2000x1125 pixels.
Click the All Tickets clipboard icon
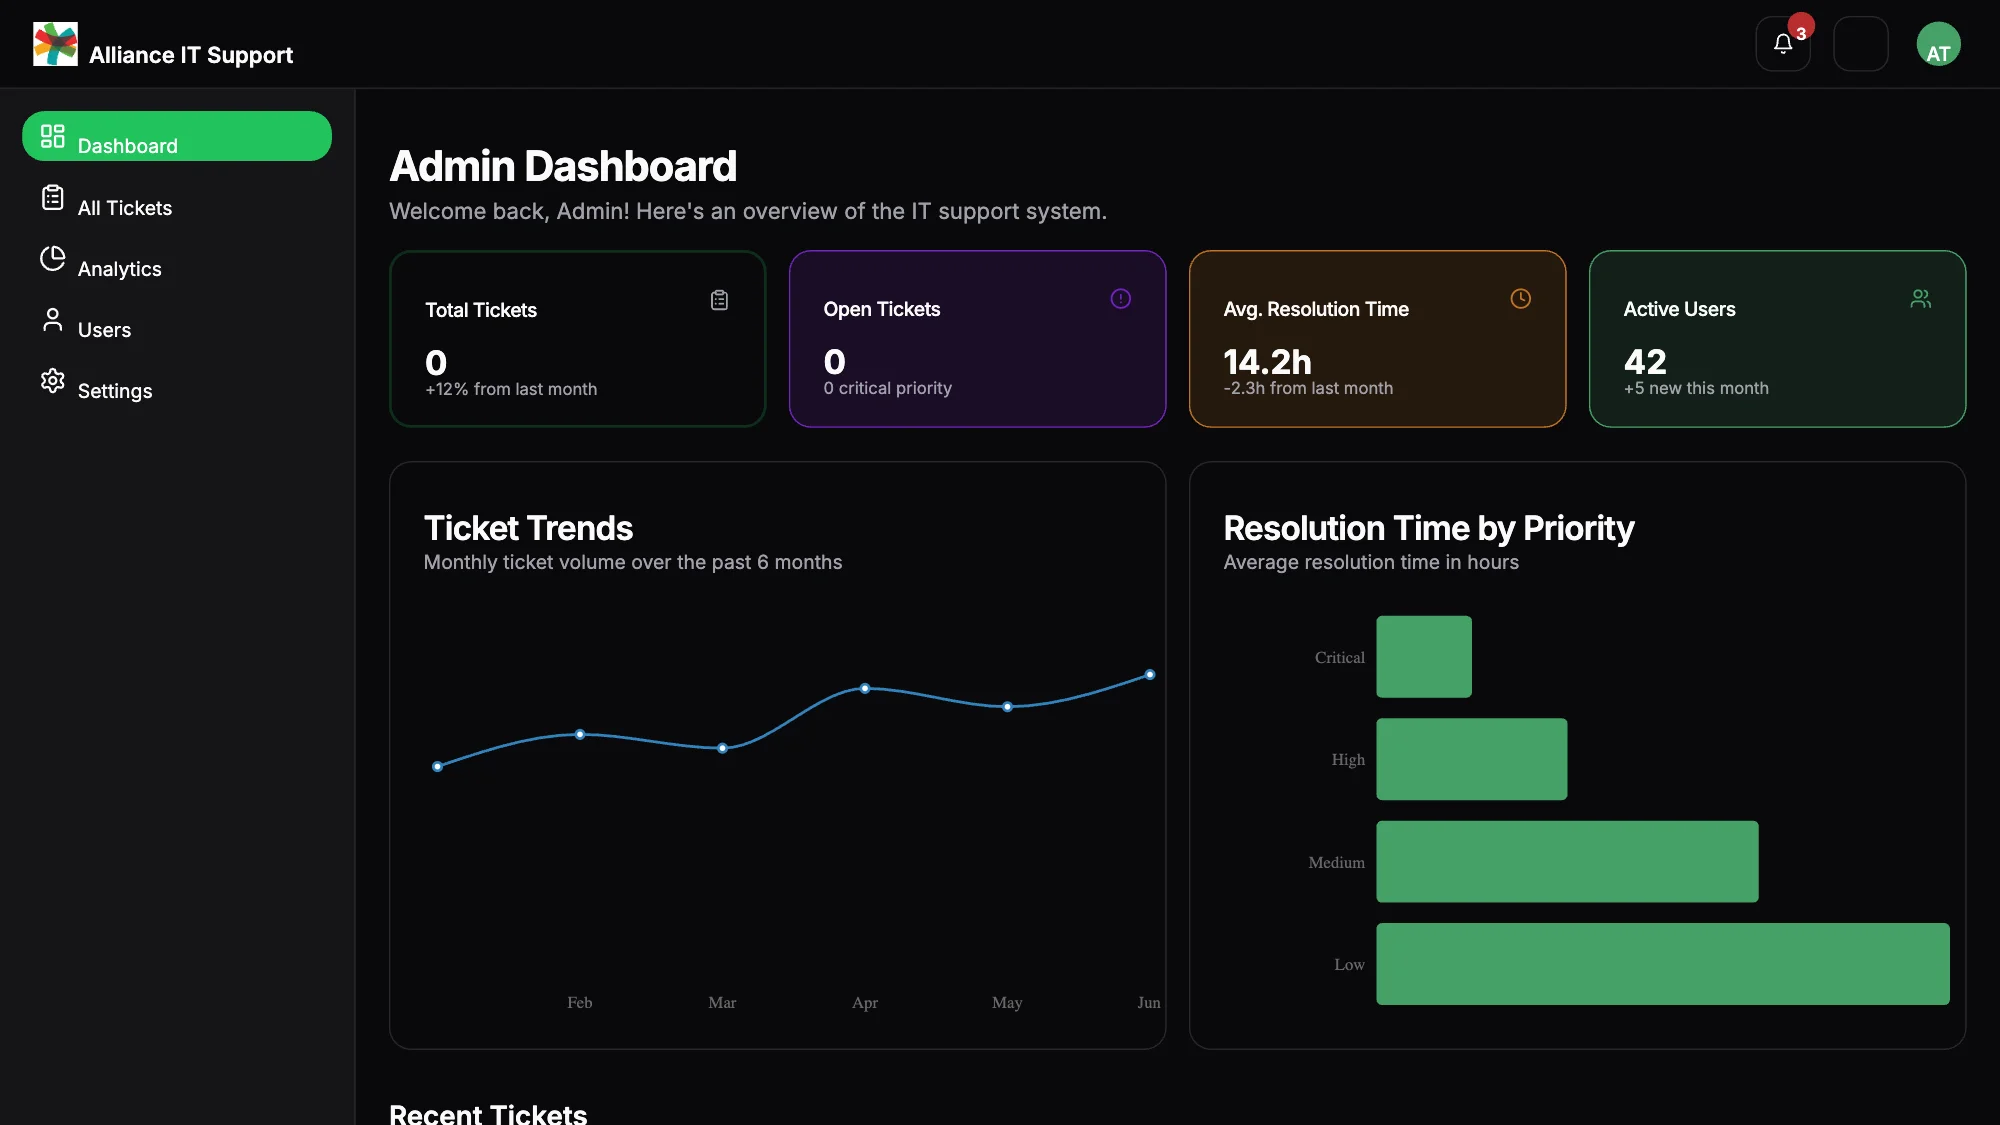click(53, 197)
